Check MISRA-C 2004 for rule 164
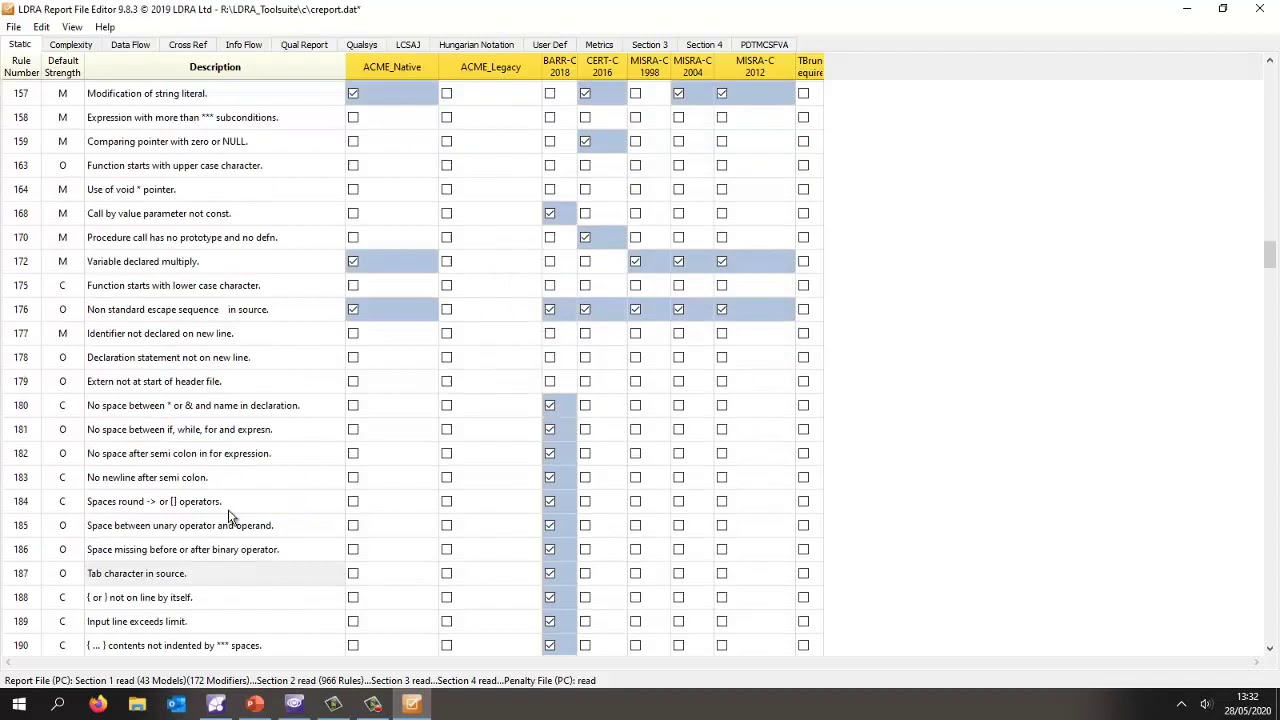The height and width of the screenshot is (720, 1280). tap(679, 189)
